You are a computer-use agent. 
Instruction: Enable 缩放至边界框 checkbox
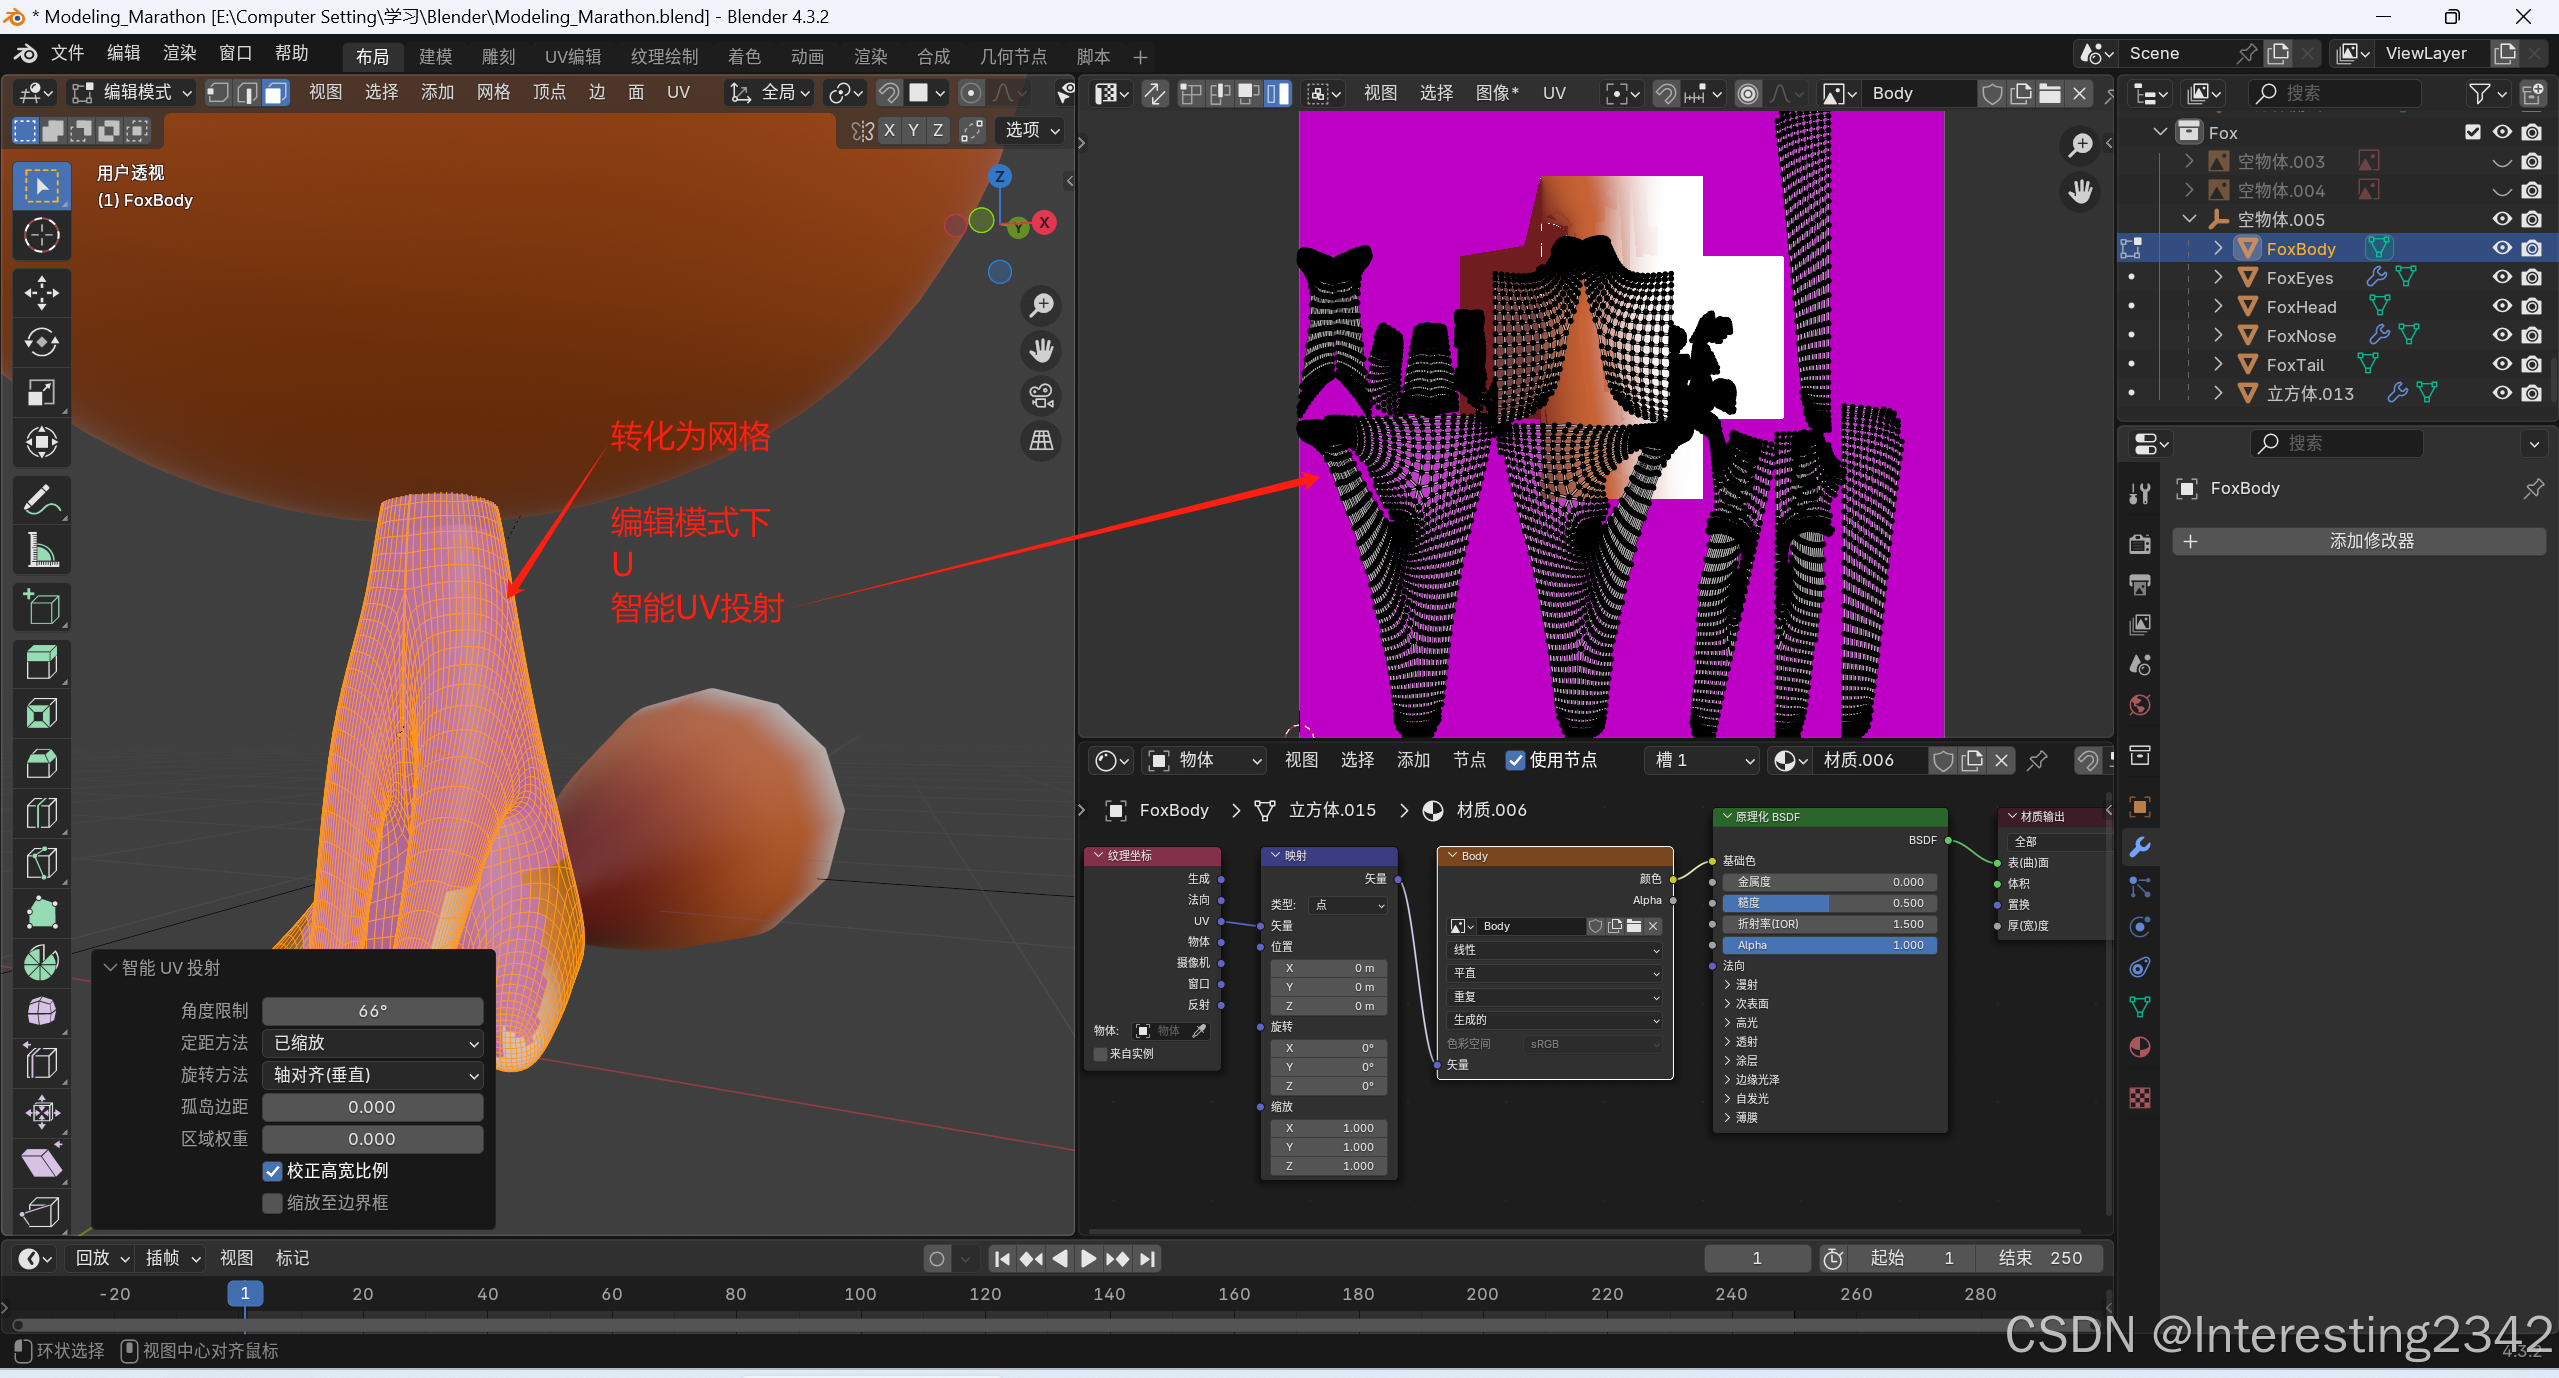tap(272, 1203)
